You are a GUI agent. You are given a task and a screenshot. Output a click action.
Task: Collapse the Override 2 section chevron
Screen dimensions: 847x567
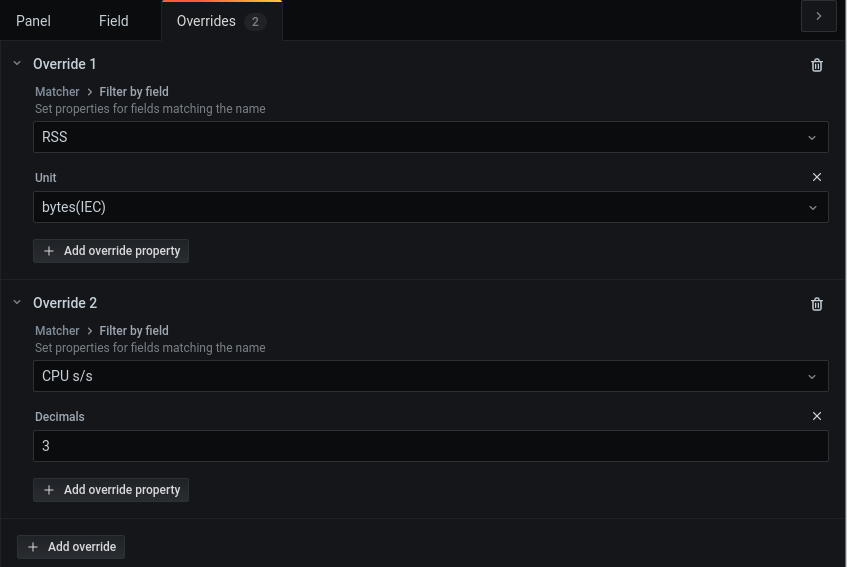pyautogui.click(x=17, y=302)
